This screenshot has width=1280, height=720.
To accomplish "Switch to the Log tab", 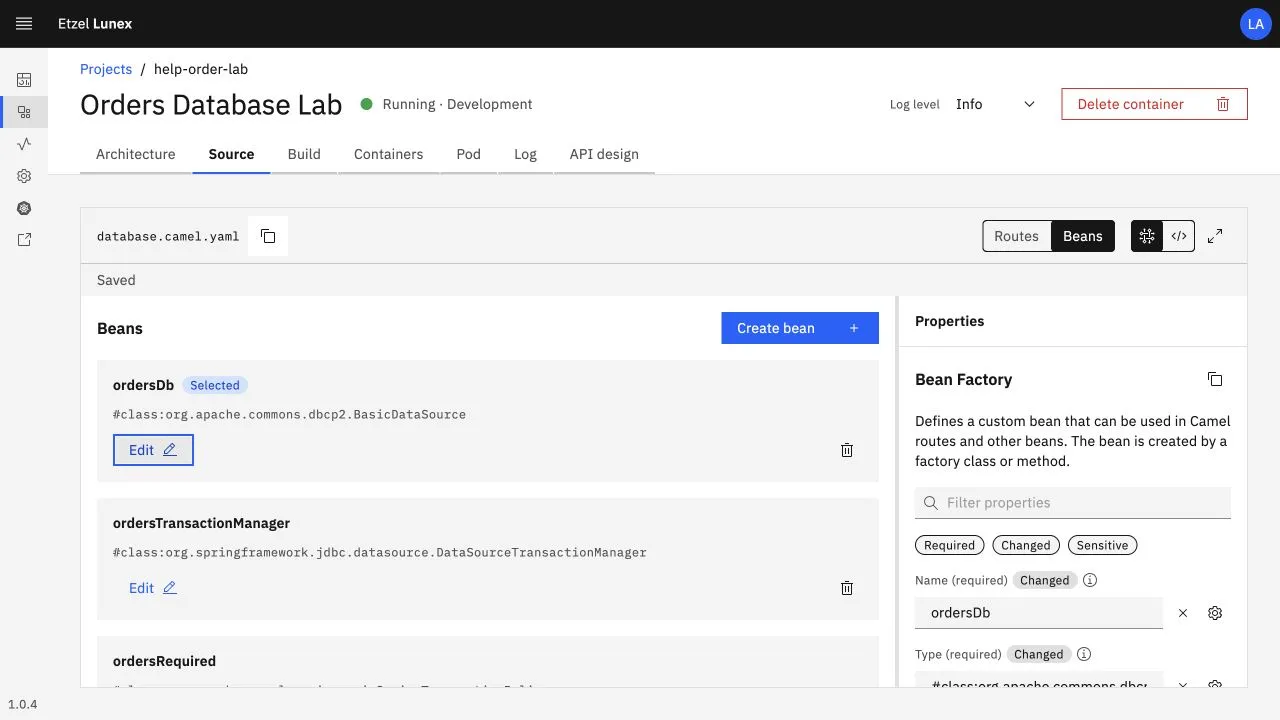I will click(525, 154).
